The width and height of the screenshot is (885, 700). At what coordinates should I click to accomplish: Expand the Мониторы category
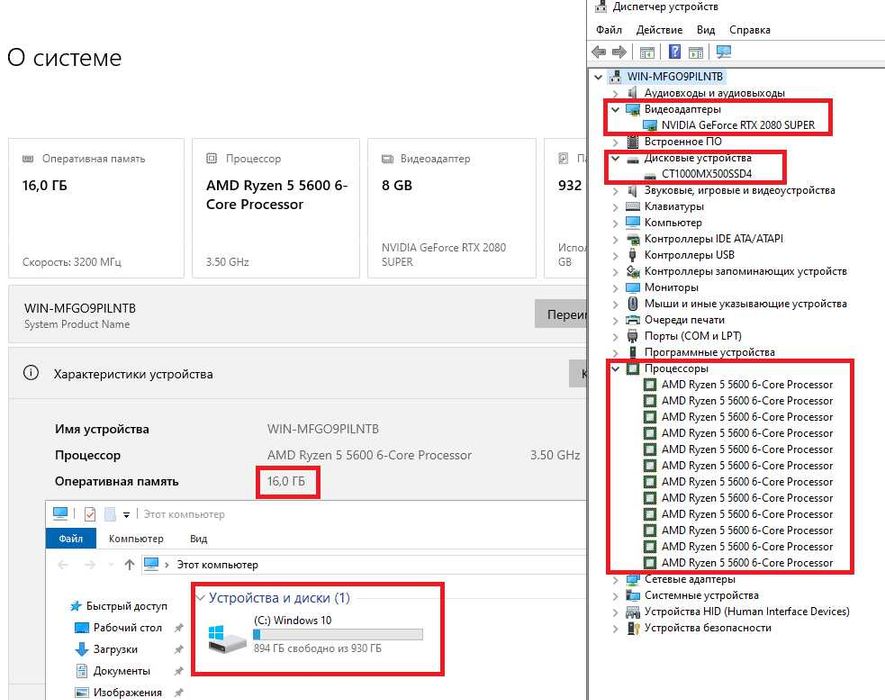[616, 288]
